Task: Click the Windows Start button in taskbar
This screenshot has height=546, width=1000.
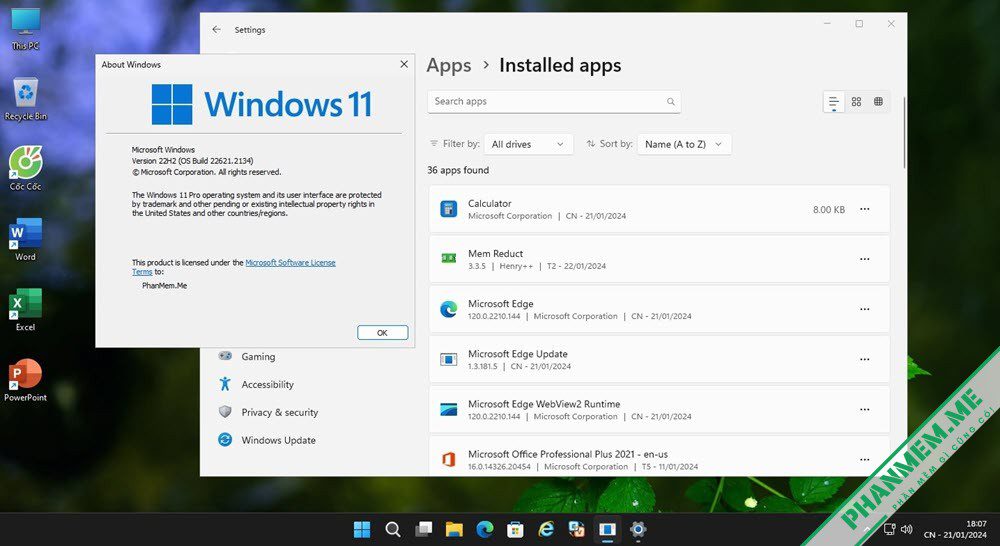Action: pyautogui.click(x=362, y=529)
